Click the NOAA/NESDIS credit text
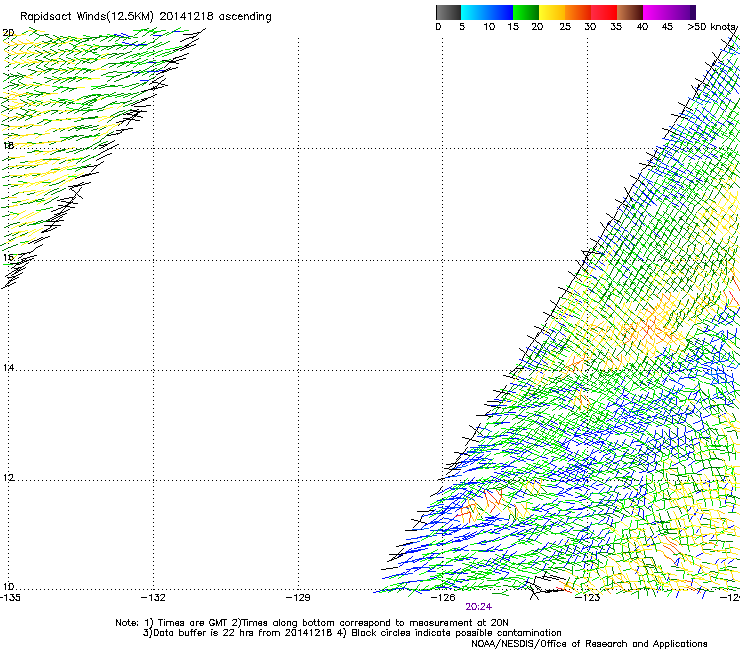 tap(589, 644)
